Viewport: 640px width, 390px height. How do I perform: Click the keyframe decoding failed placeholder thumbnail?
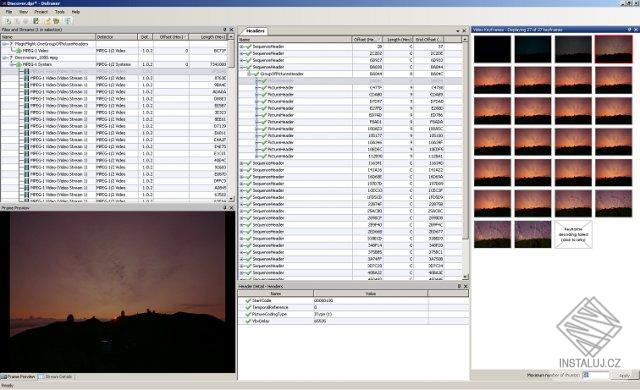point(573,235)
